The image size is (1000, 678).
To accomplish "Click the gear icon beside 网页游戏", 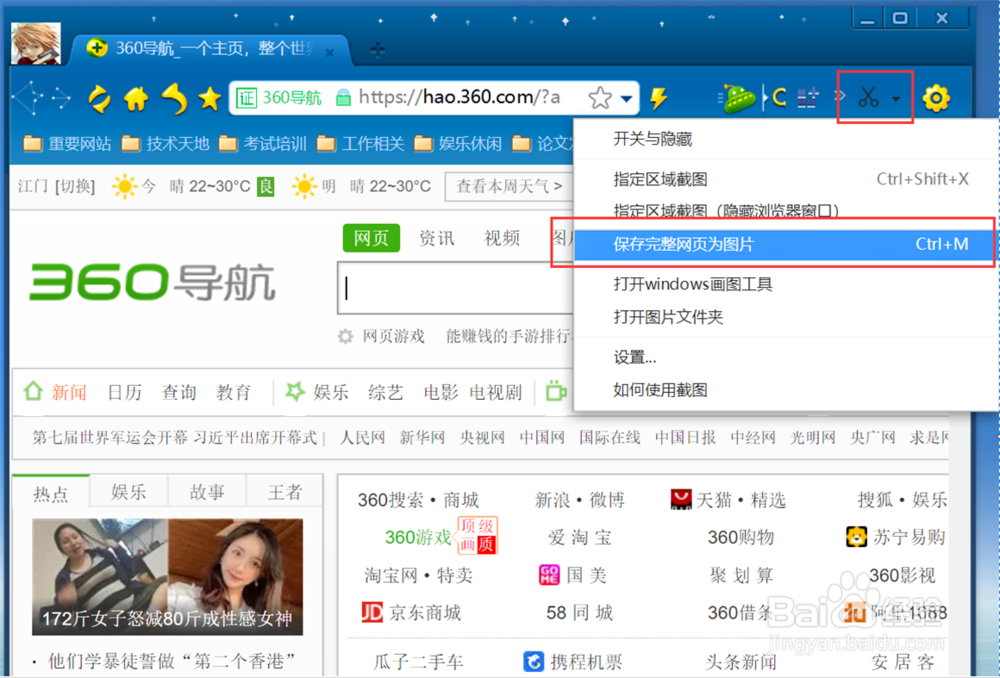I will point(345,336).
